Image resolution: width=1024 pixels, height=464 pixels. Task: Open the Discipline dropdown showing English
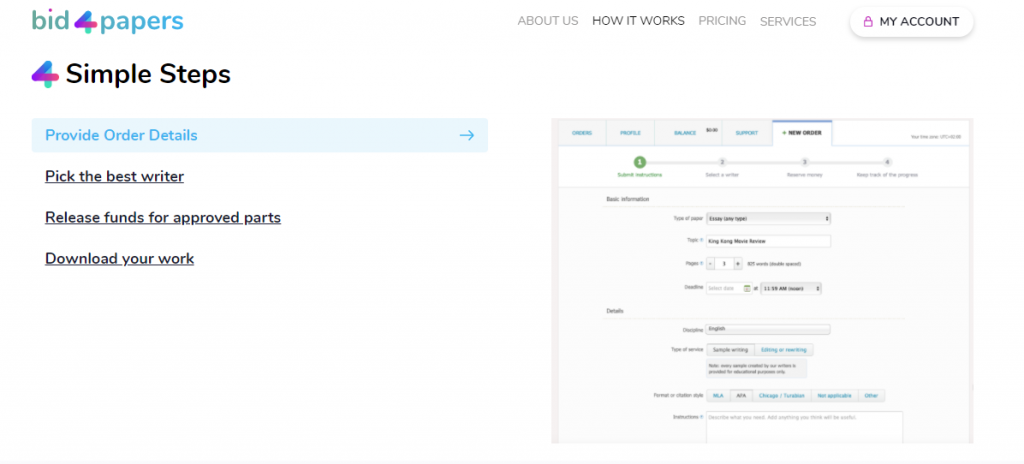(x=769, y=329)
